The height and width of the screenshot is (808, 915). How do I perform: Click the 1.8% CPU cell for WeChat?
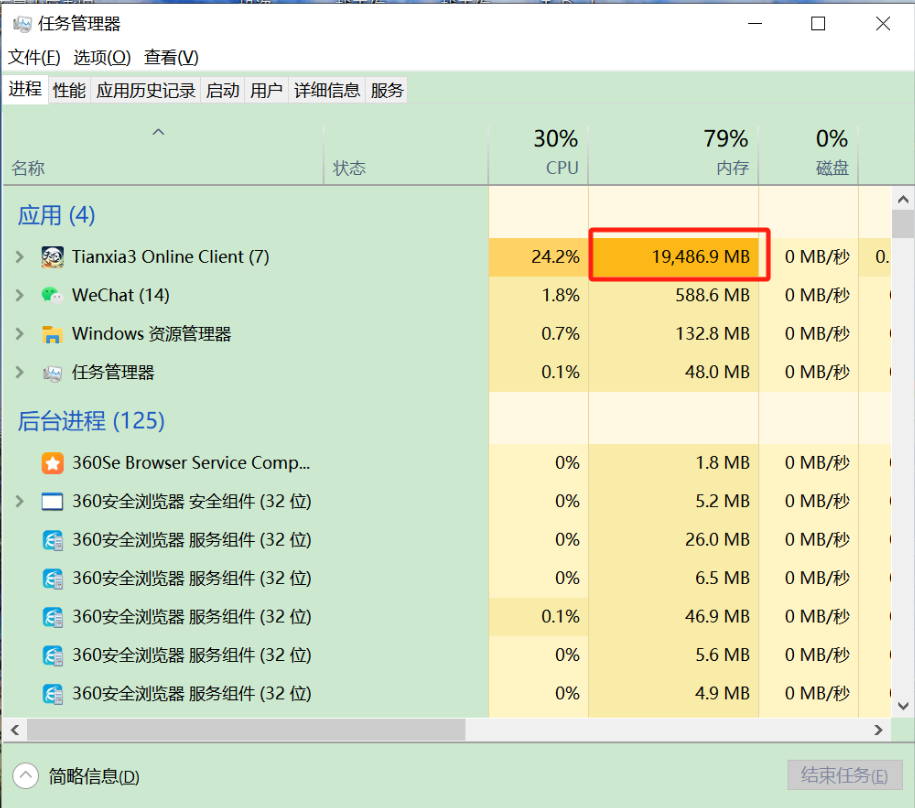(538, 295)
